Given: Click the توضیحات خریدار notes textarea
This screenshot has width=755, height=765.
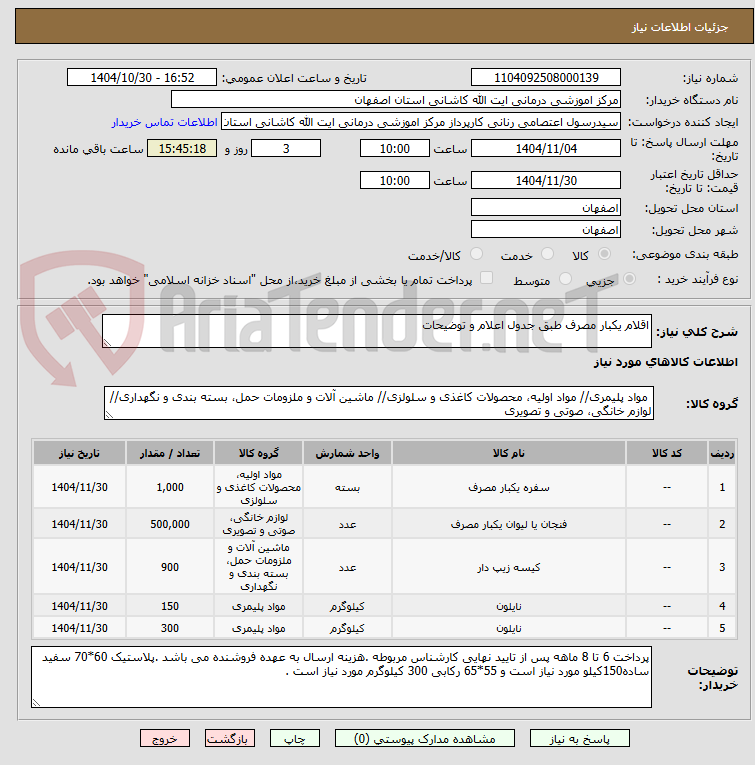Looking at the screenshot, I should coord(341,677).
